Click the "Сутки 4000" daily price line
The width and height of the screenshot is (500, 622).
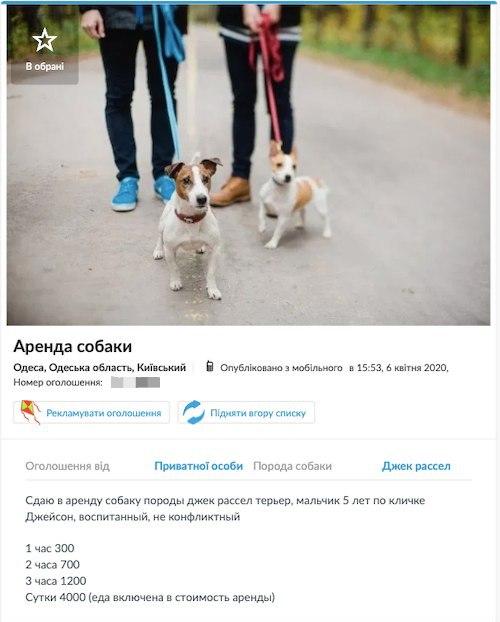pos(150,597)
